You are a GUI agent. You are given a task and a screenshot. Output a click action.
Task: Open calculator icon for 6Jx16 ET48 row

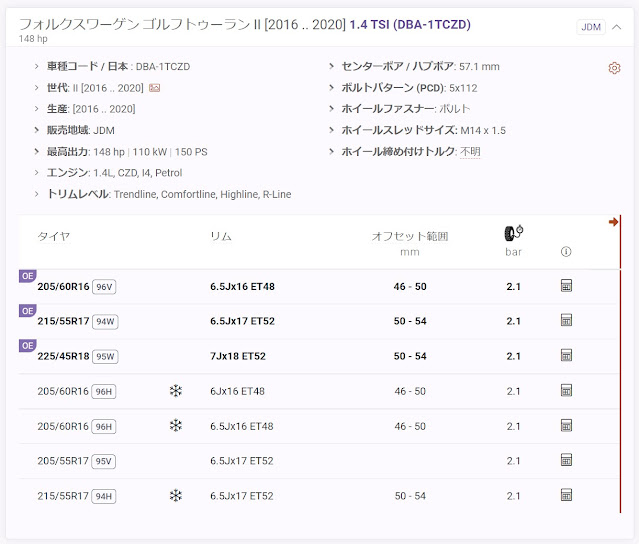click(566, 391)
